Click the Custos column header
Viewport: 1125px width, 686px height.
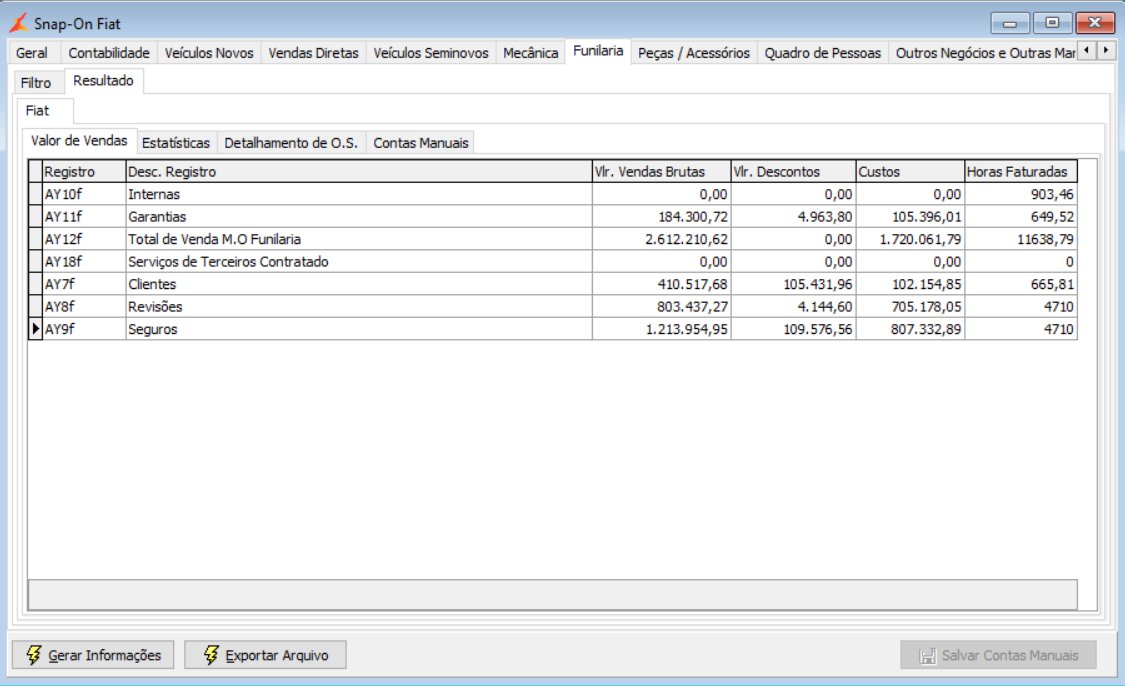click(910, 172)
